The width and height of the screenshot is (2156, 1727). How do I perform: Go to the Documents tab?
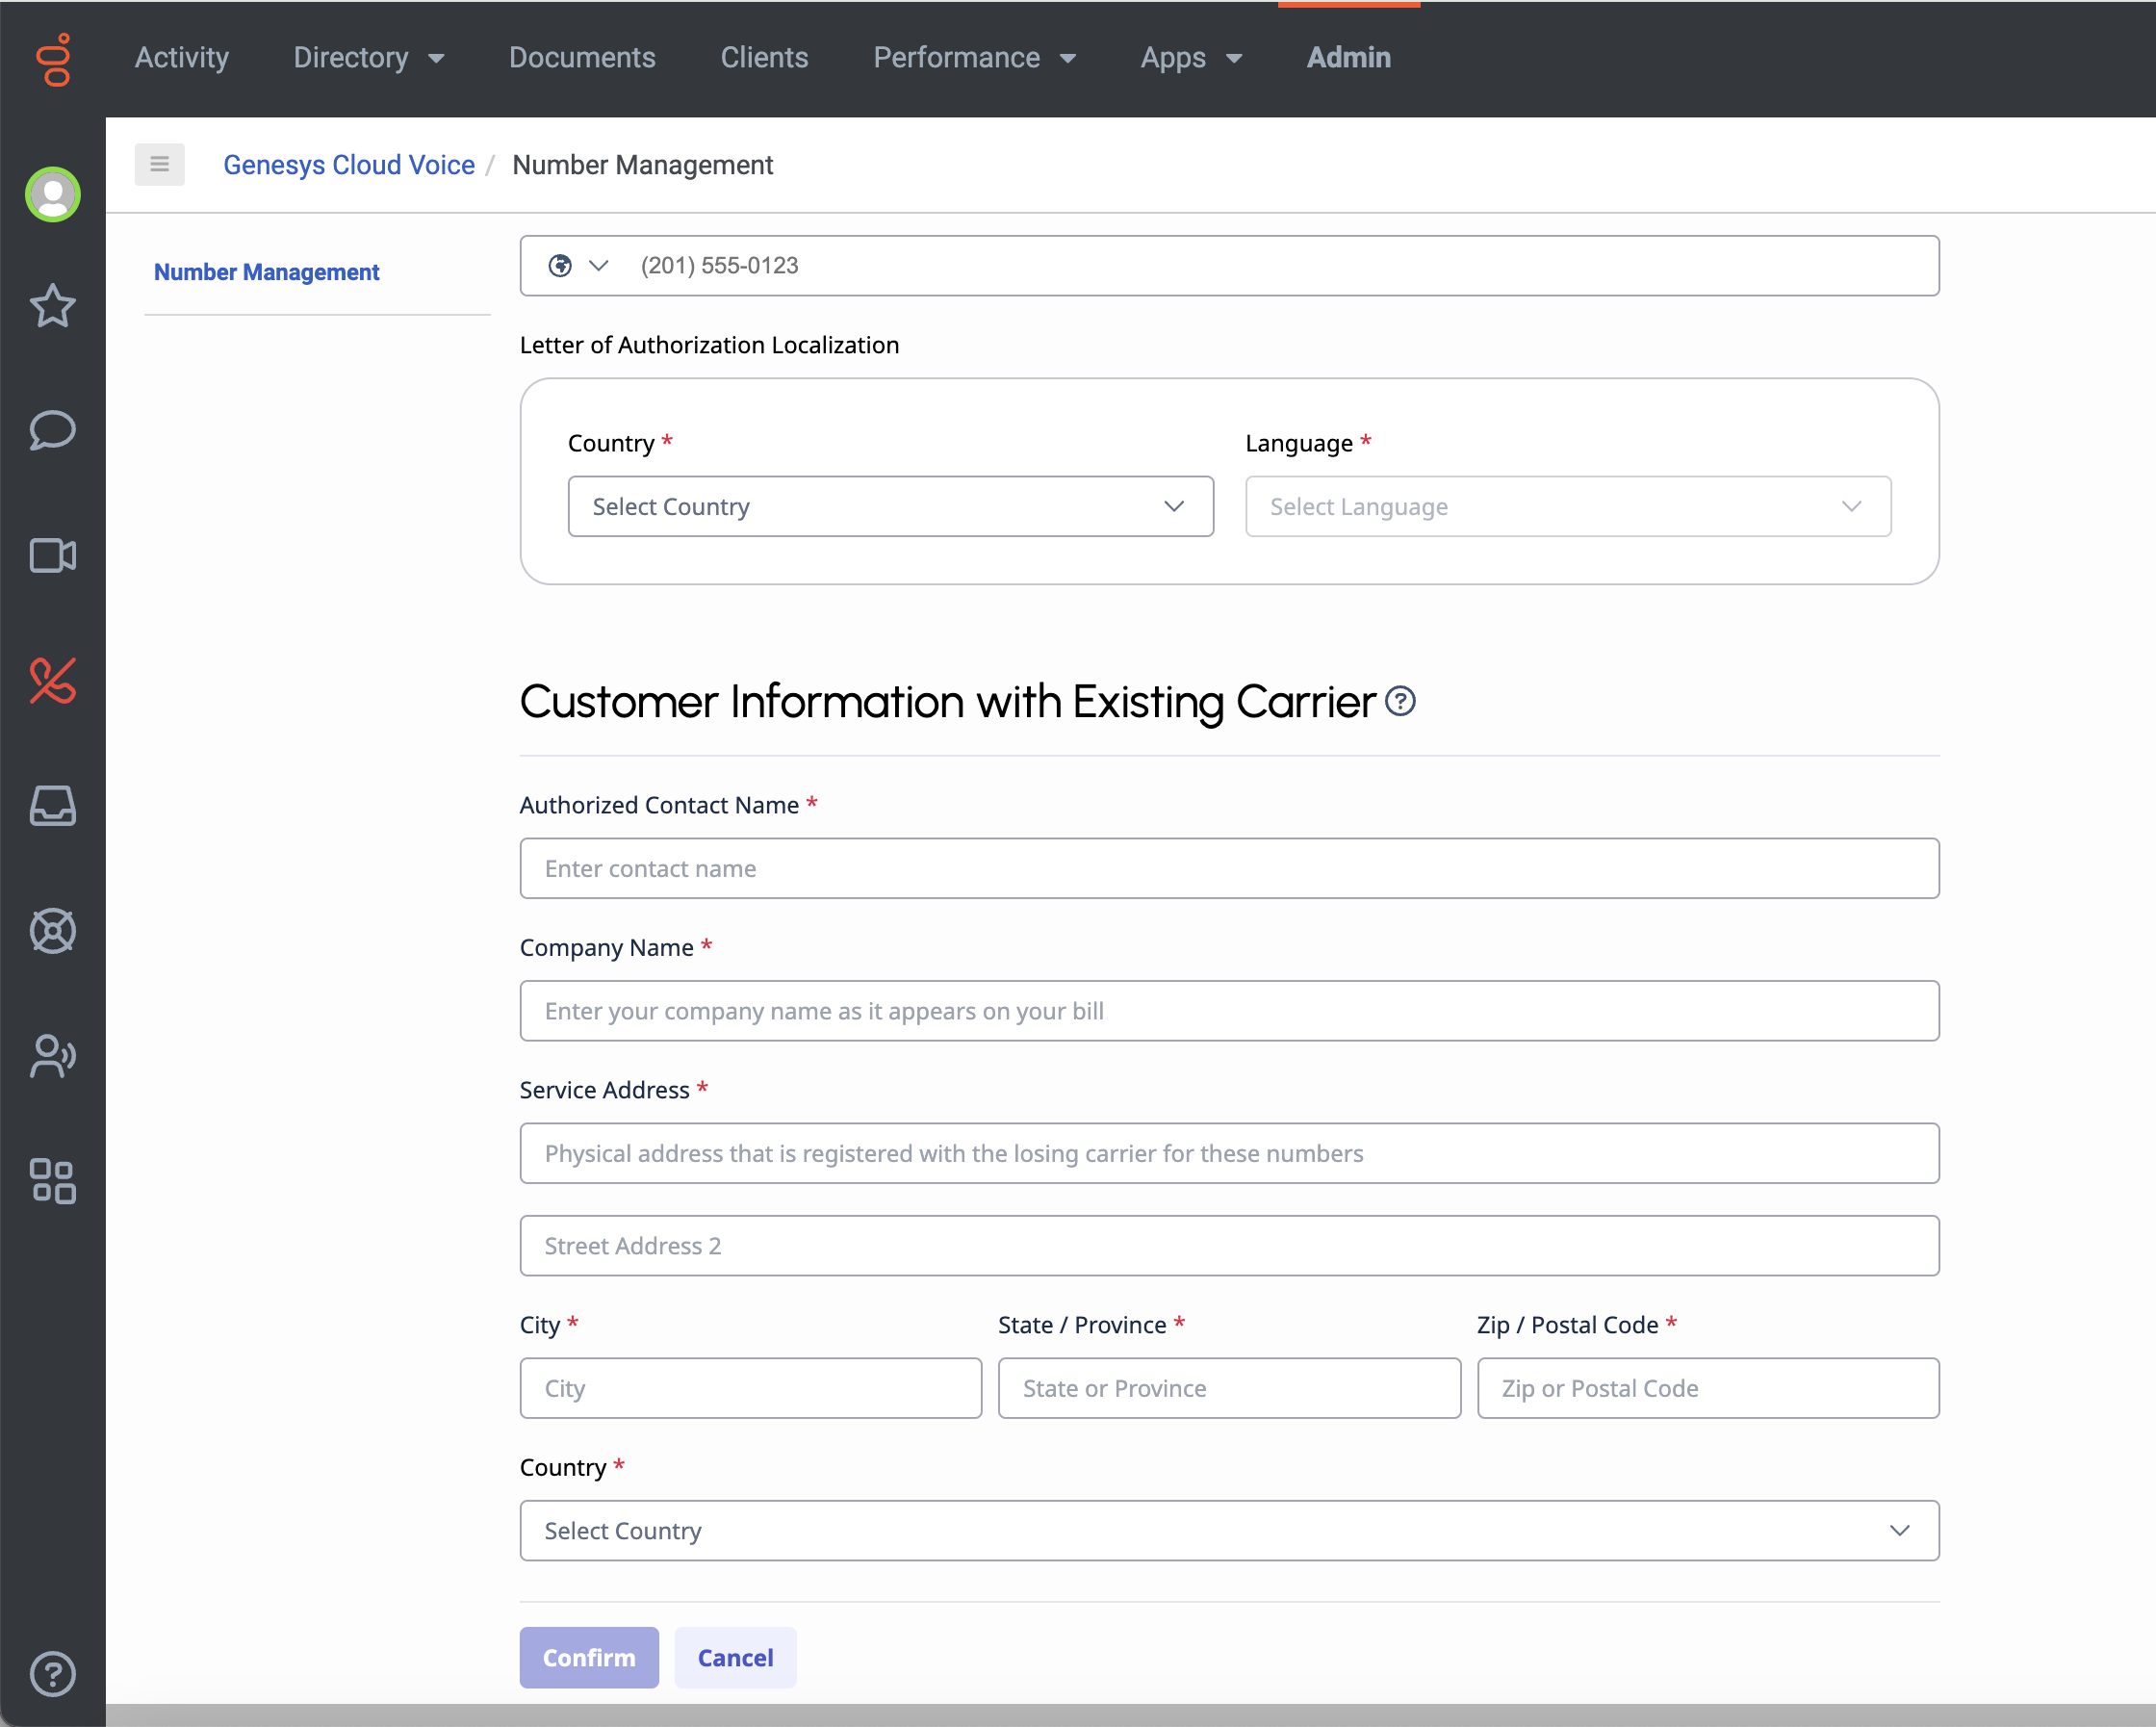(x=582, y=58)
